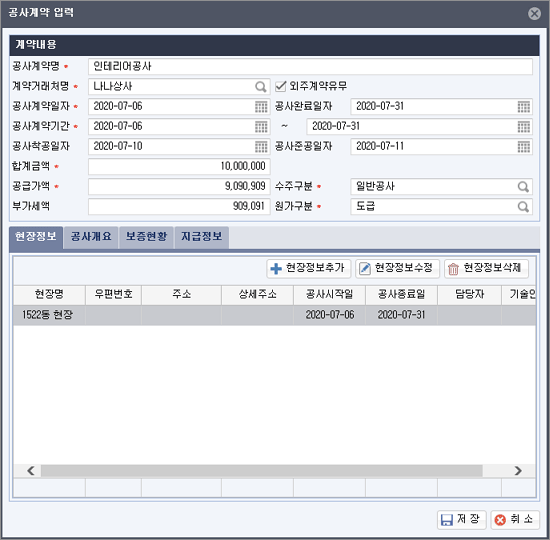Open calendar icon for 공사완료일자
Image resolution: width=550 pixels, height=540 pixels.
pos(524,107)
